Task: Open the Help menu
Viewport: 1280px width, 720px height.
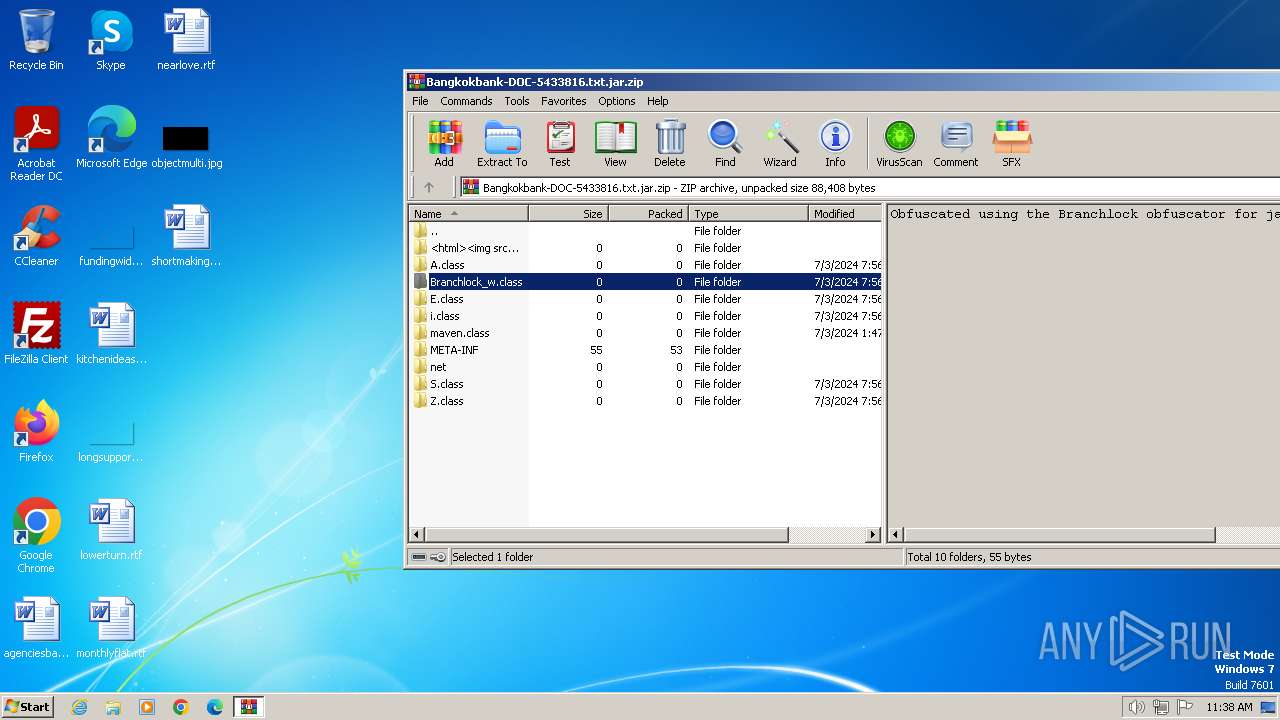Action: pos(658,101)
